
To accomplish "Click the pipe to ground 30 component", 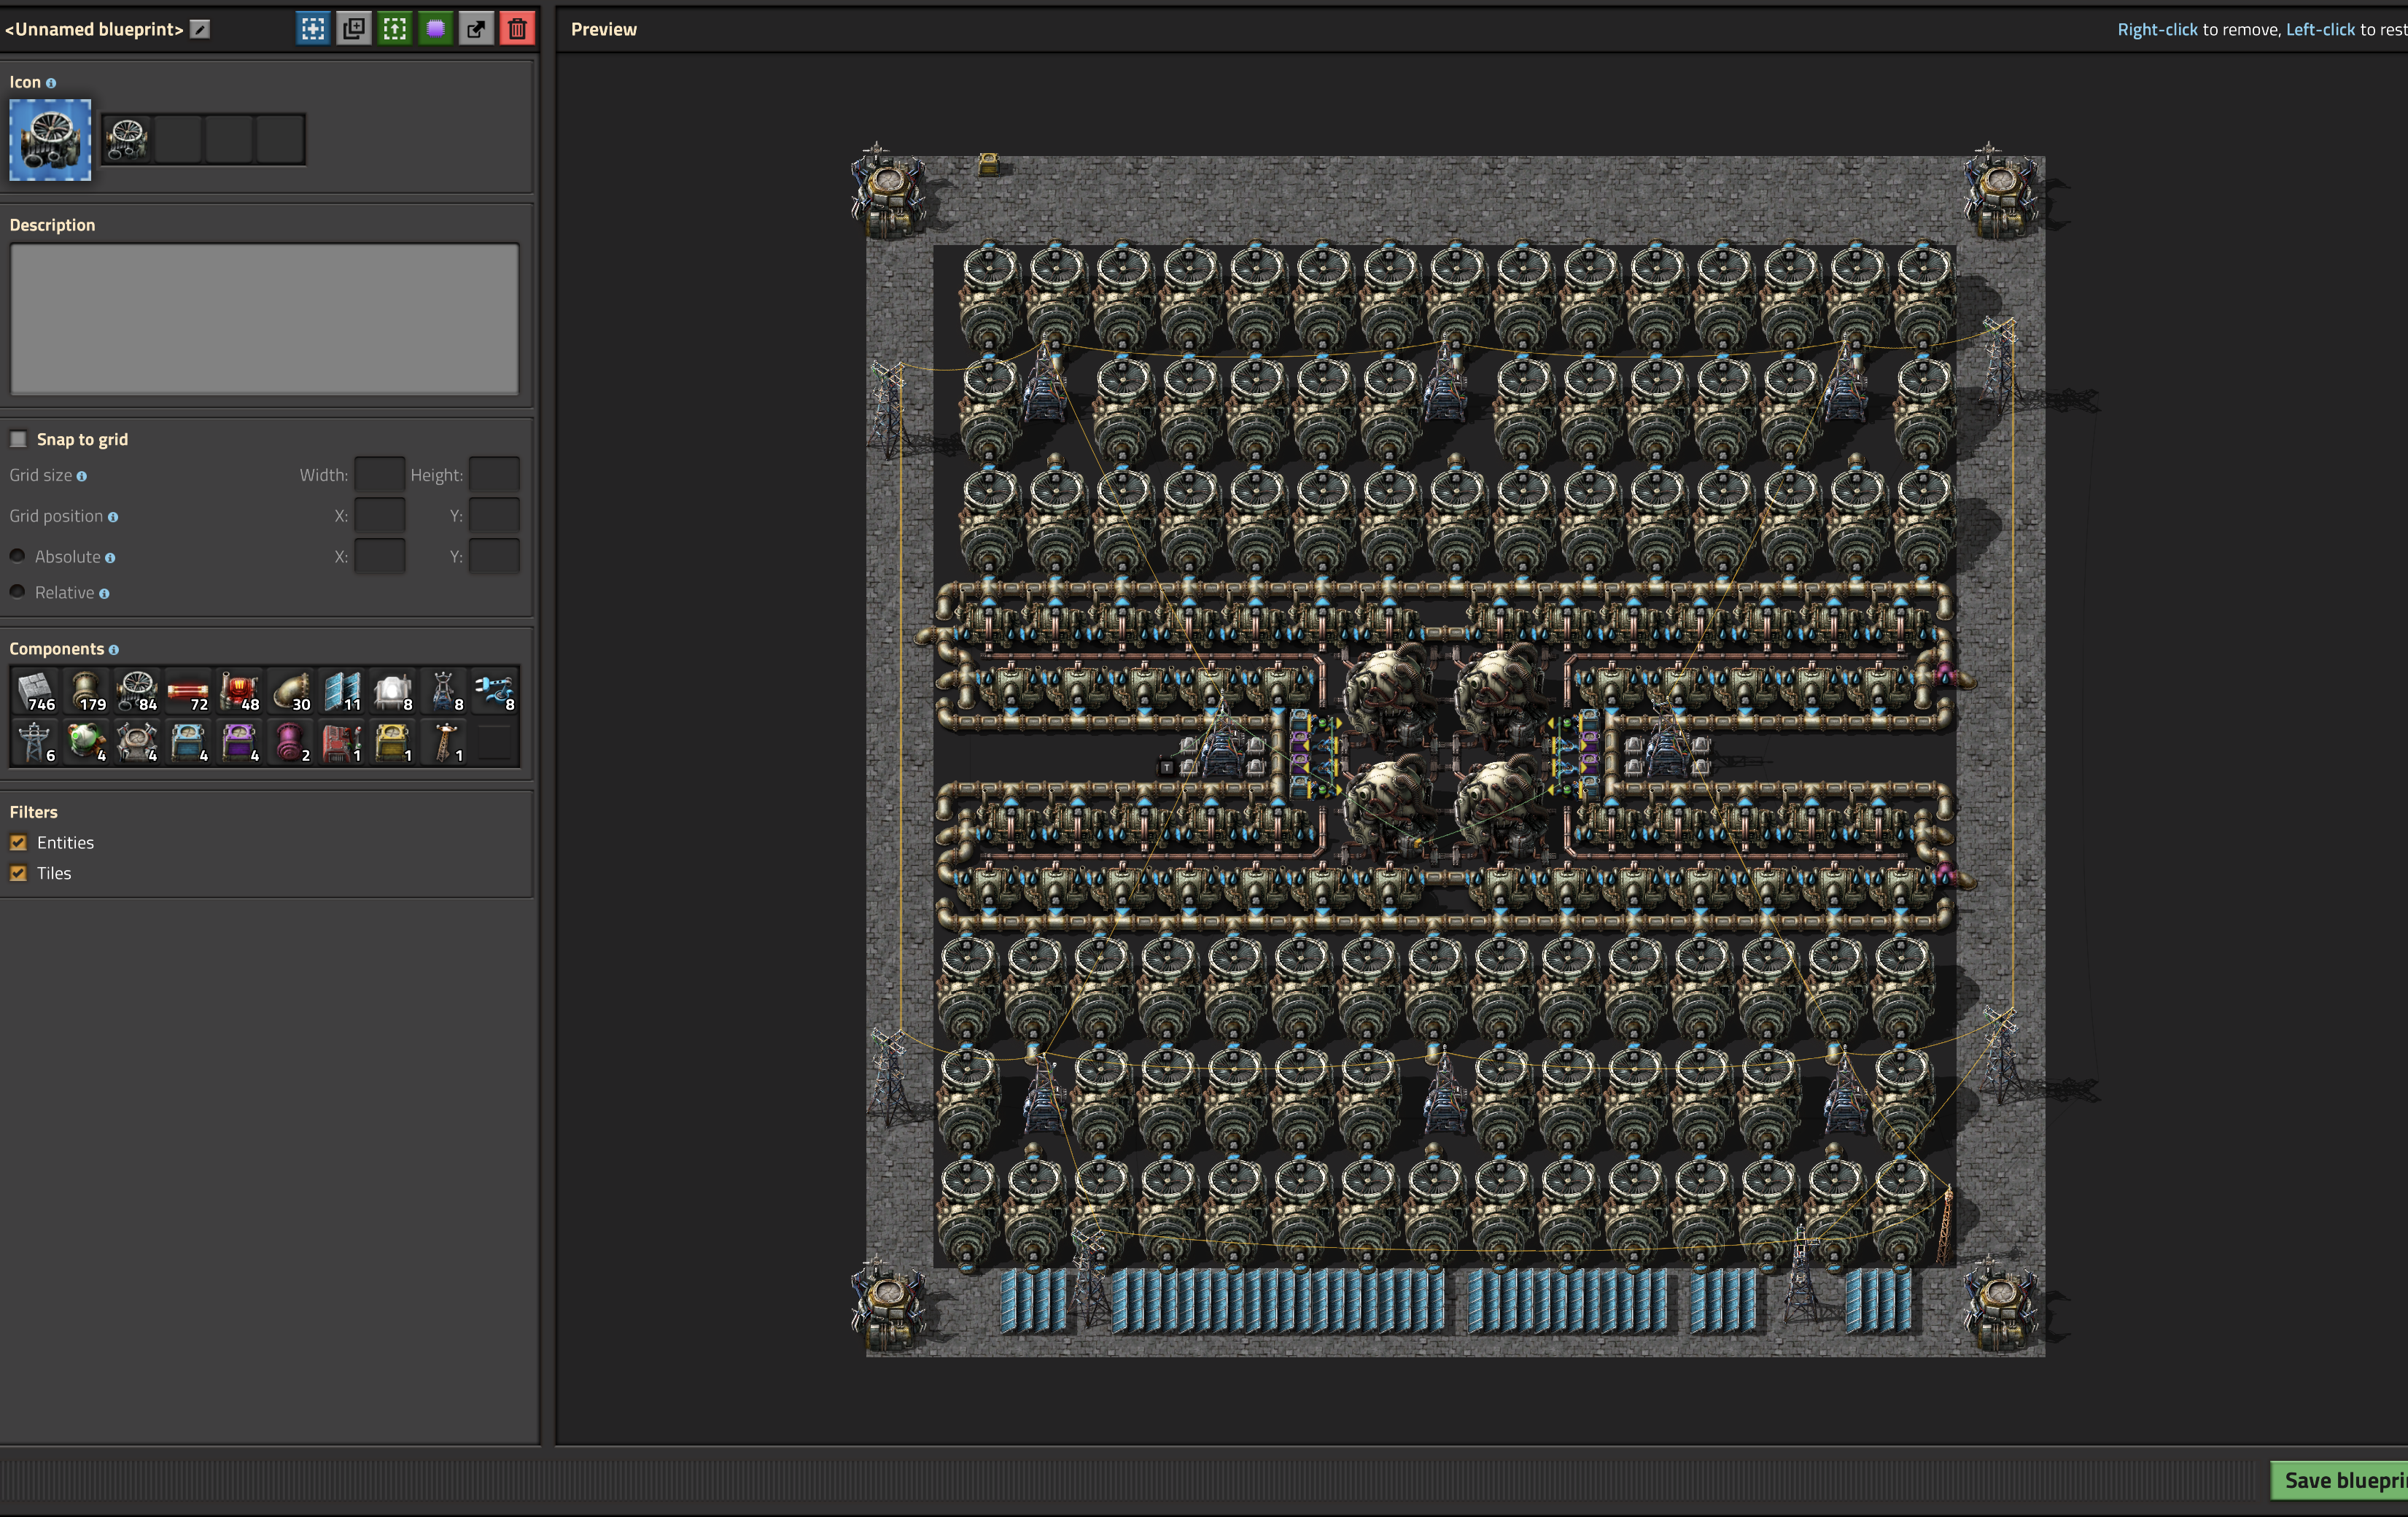I will click(x=290, y=691).
